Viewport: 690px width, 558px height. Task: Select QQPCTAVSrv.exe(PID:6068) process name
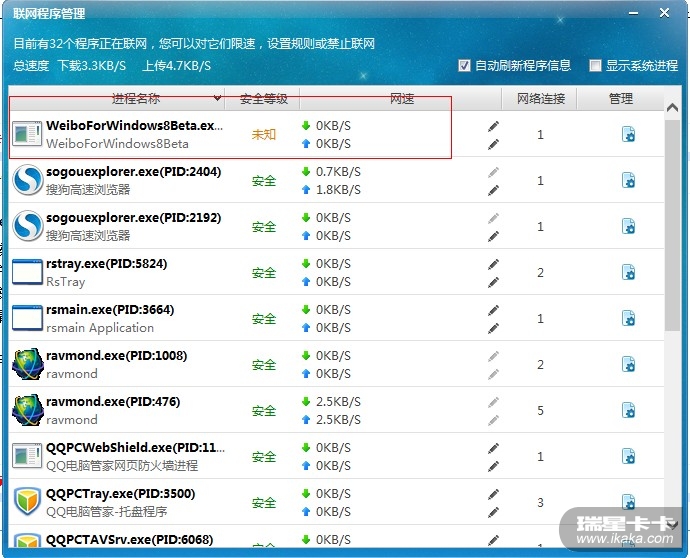[129, 540]
